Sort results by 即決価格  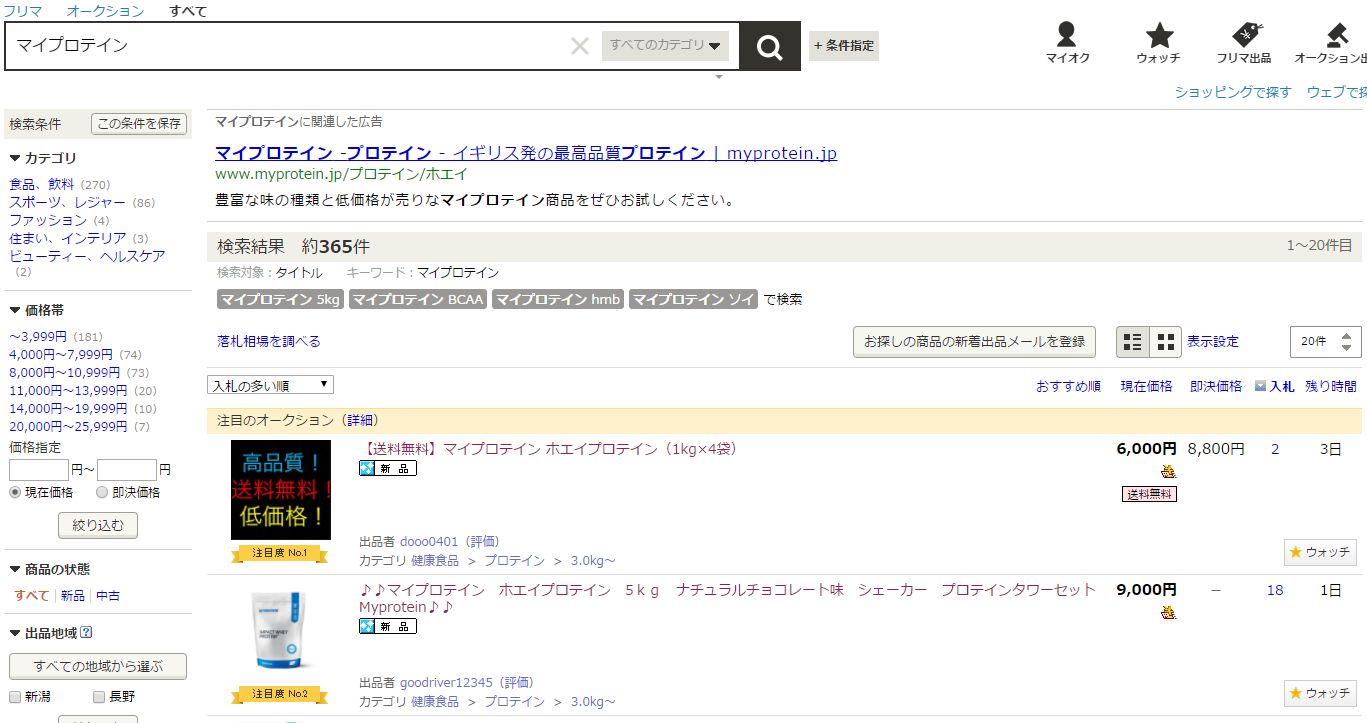pos(1216,386)
